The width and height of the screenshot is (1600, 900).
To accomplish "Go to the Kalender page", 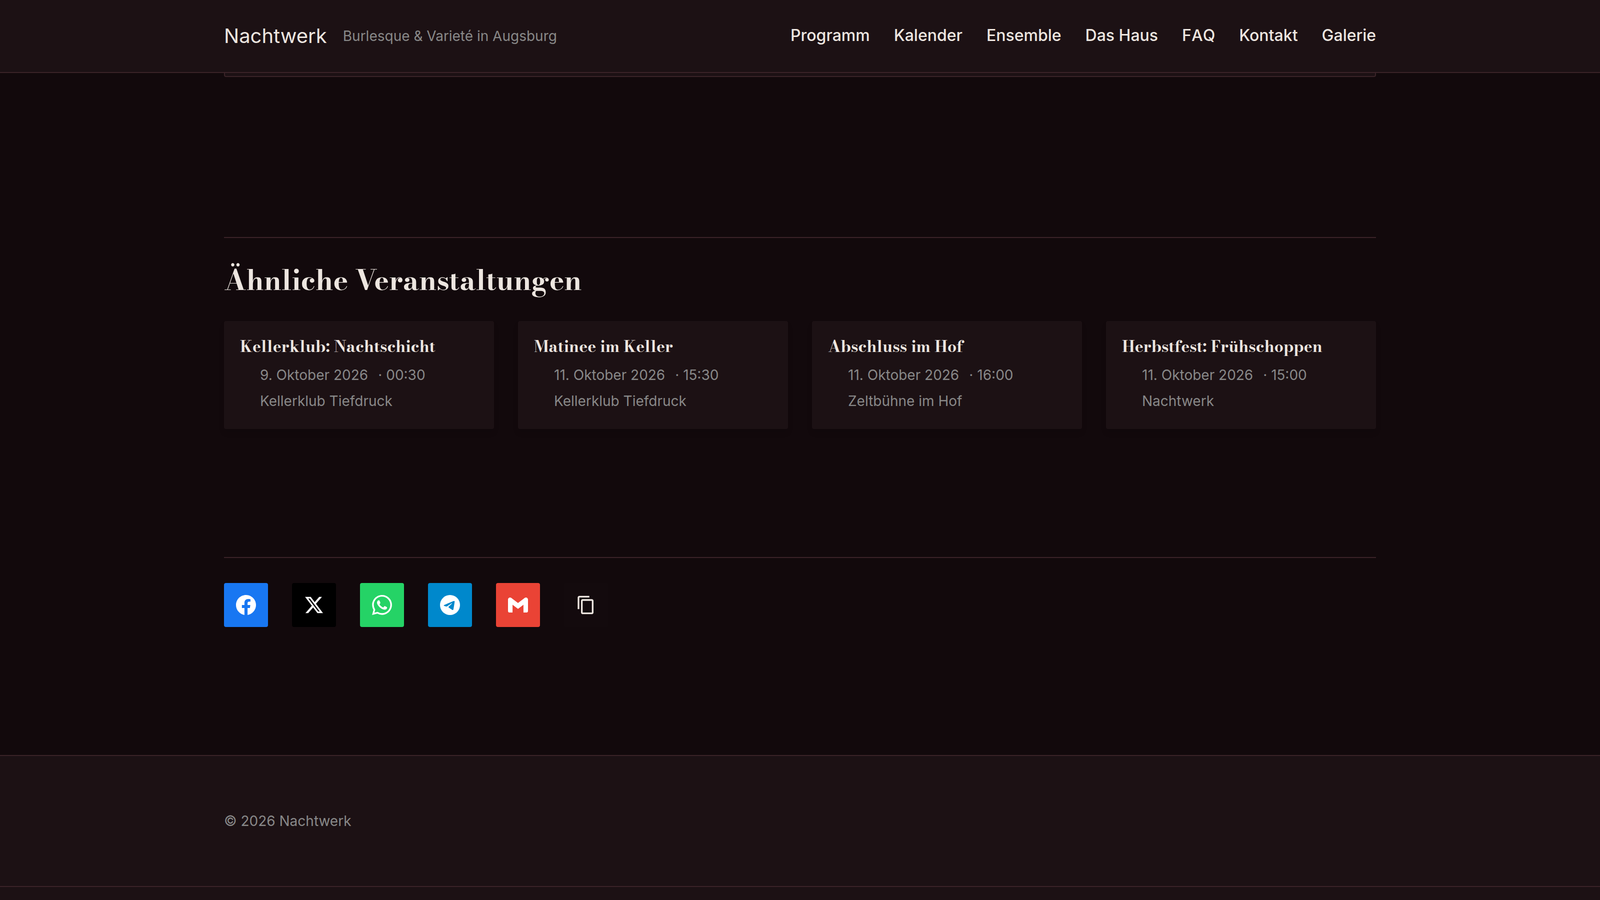I will tap(928, 36).
